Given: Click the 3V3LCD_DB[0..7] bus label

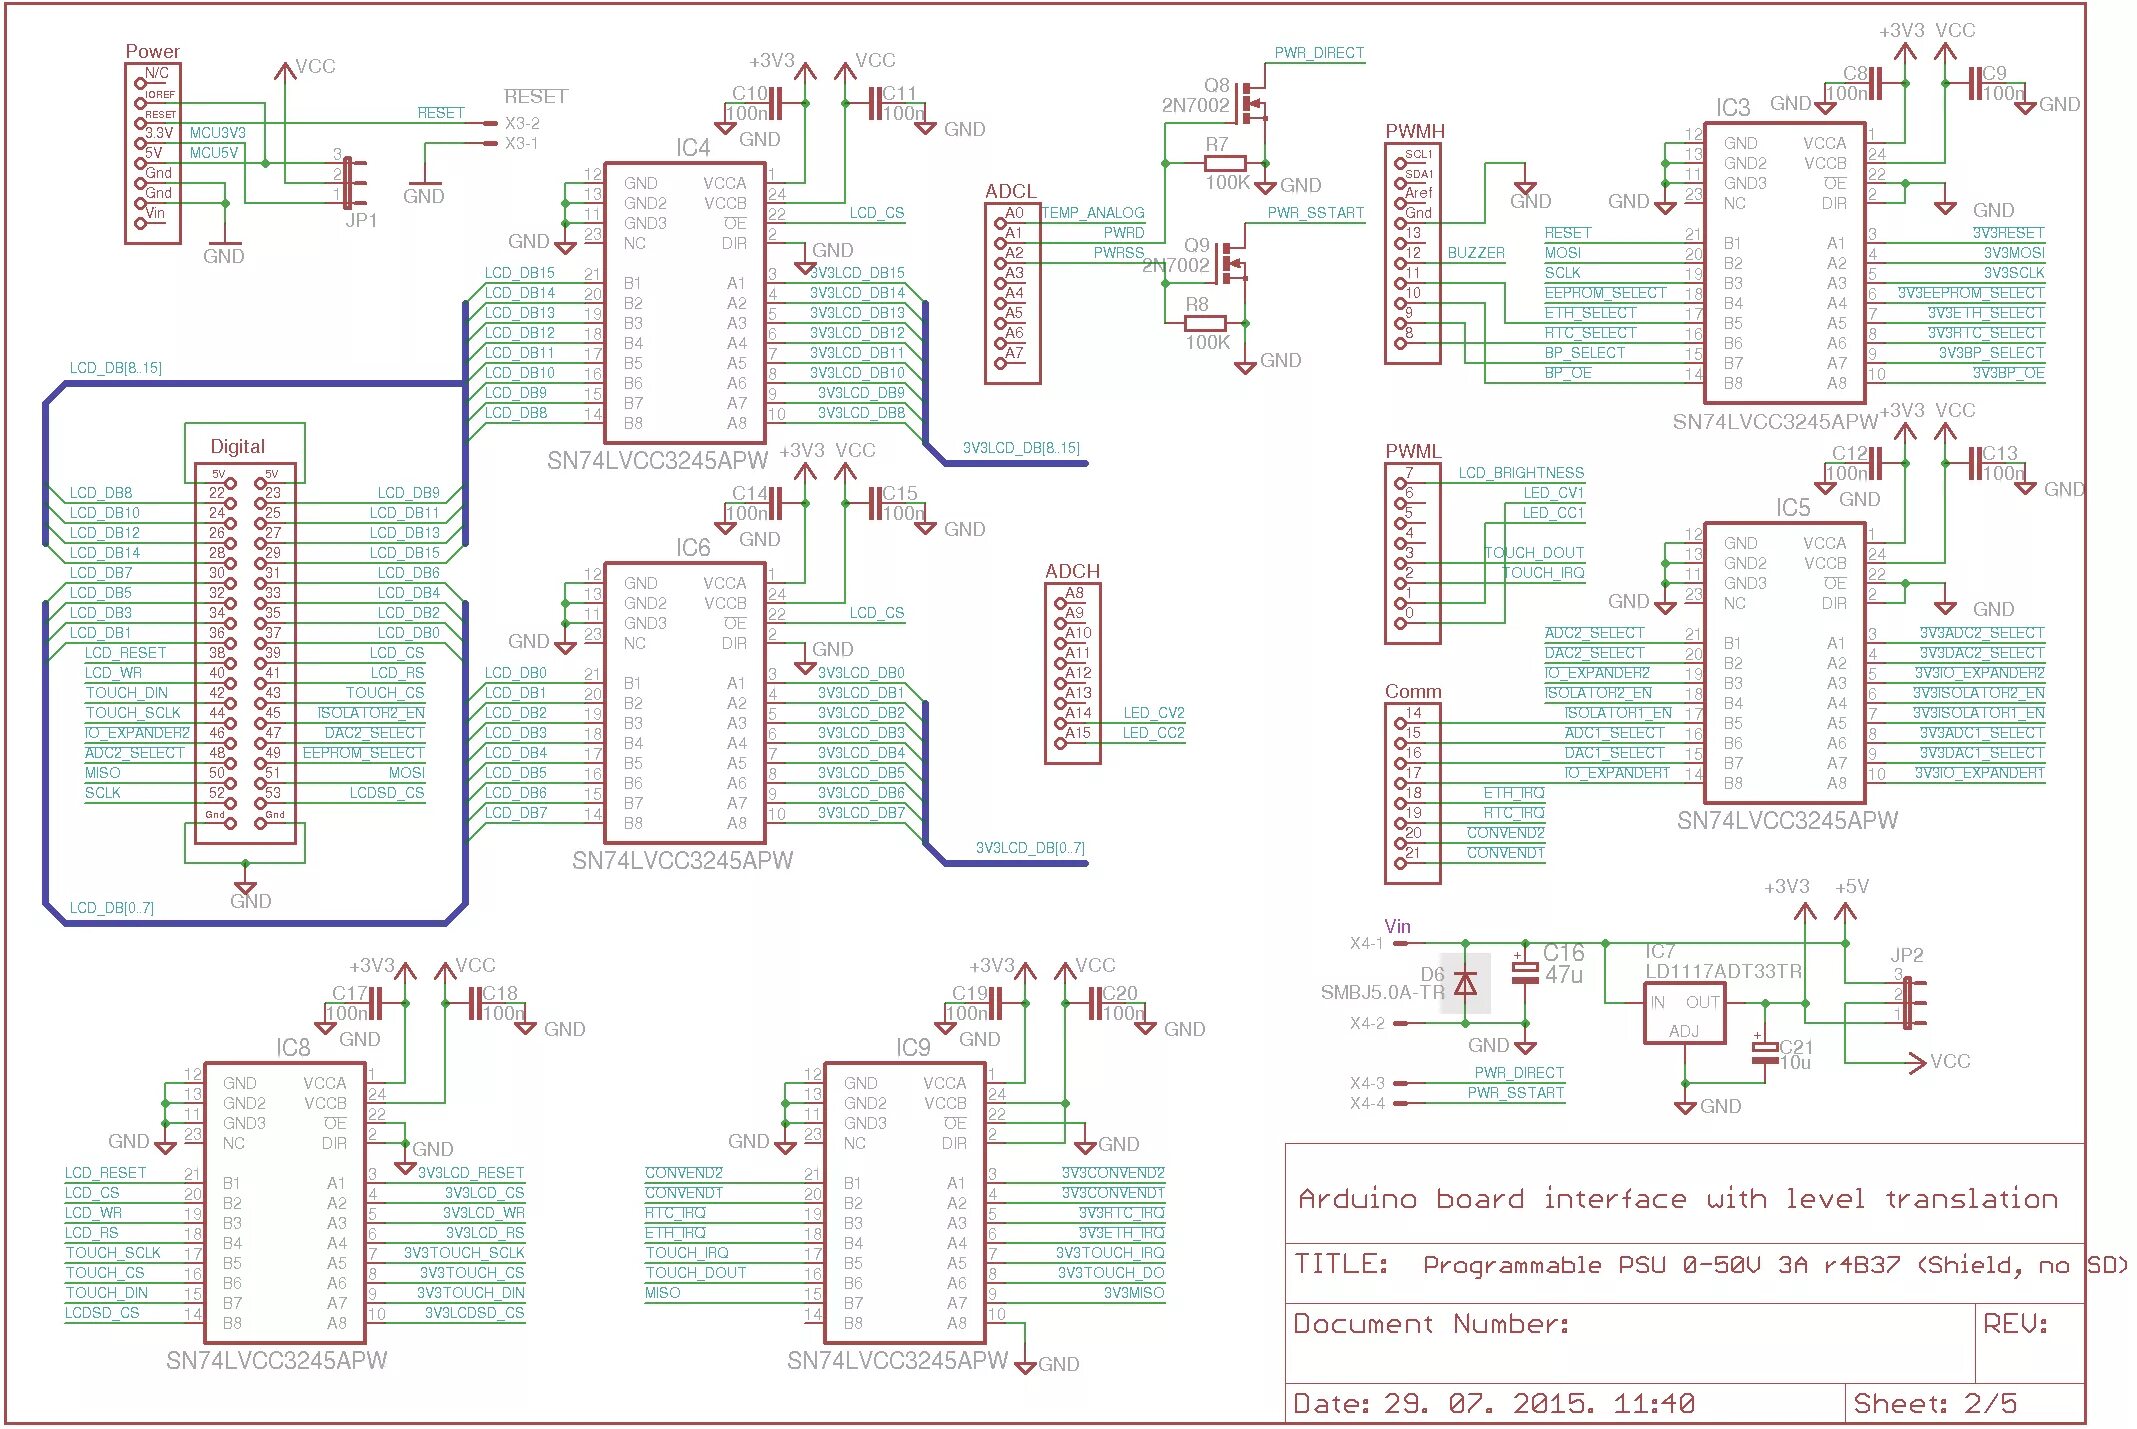Looking at the screenshot, I should [x=1029, y=848].
